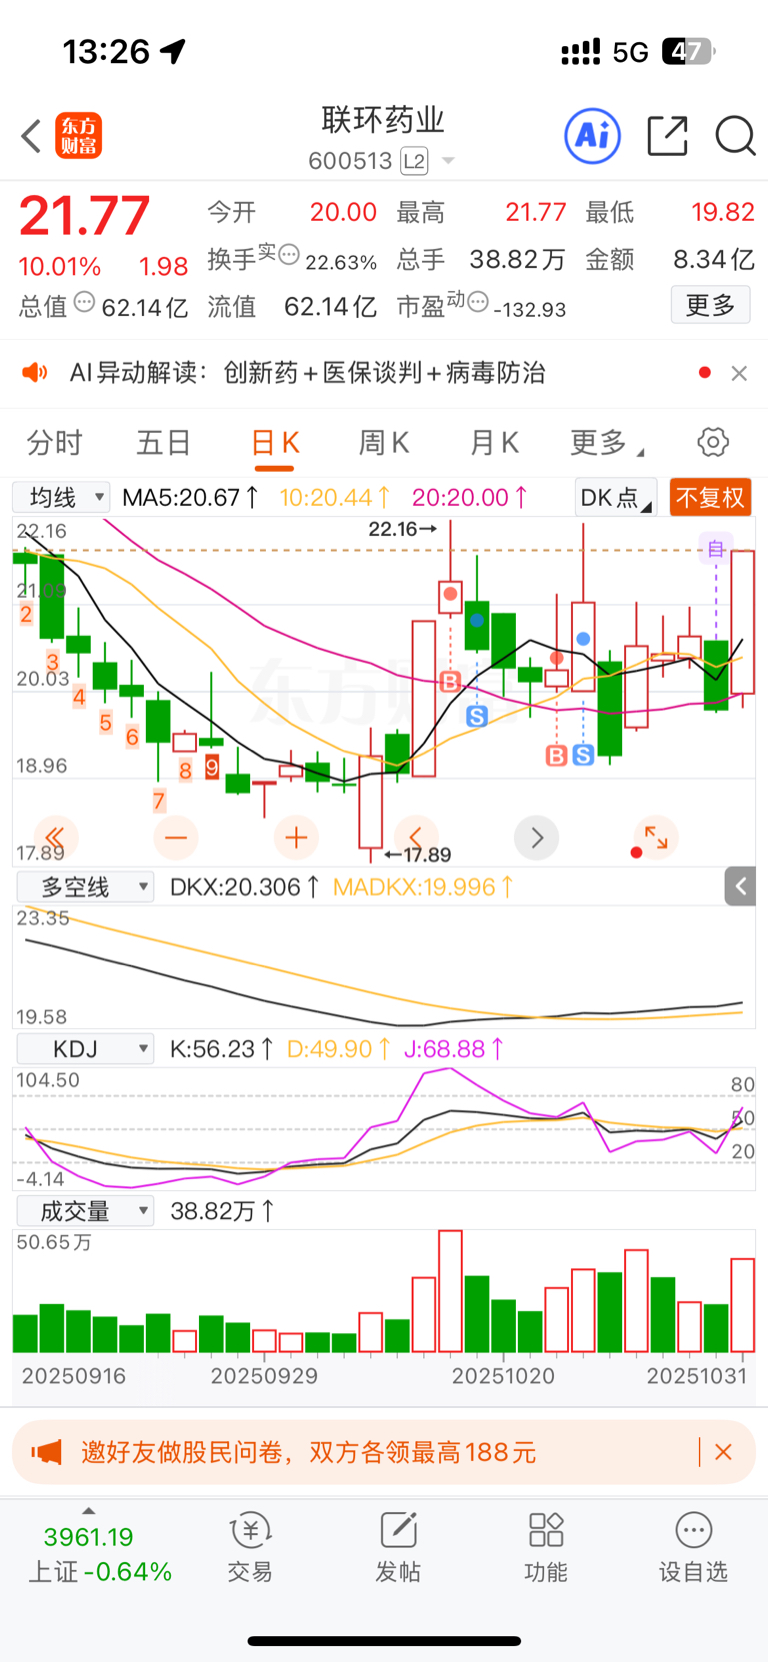The width and height of the screenshot is (768, 1663).
Task: Tap the MA5:20.67 value
Action: click(191, 497)
